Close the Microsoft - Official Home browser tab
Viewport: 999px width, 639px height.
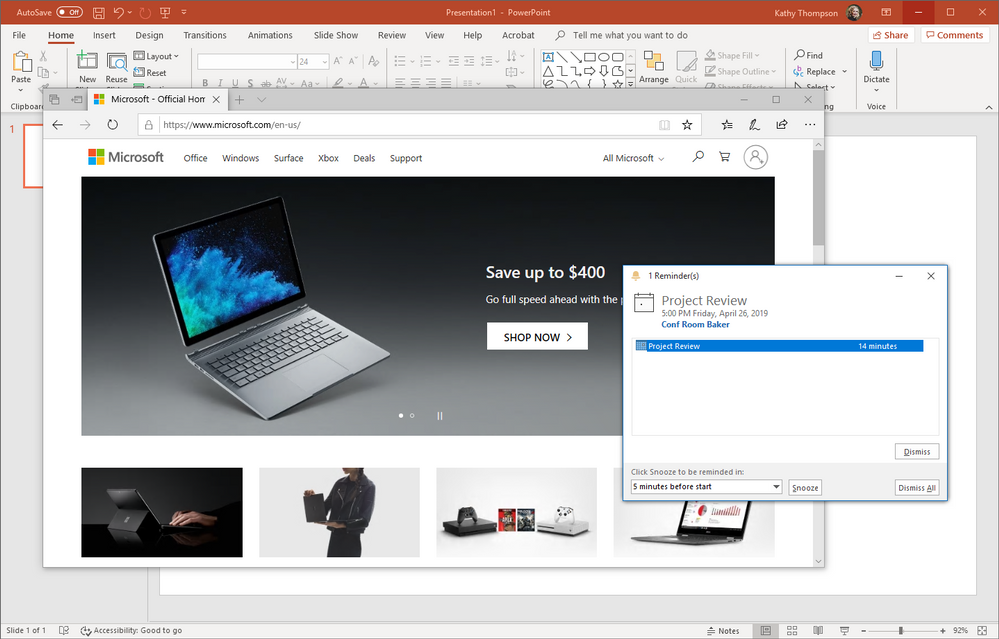click(216, 99)
